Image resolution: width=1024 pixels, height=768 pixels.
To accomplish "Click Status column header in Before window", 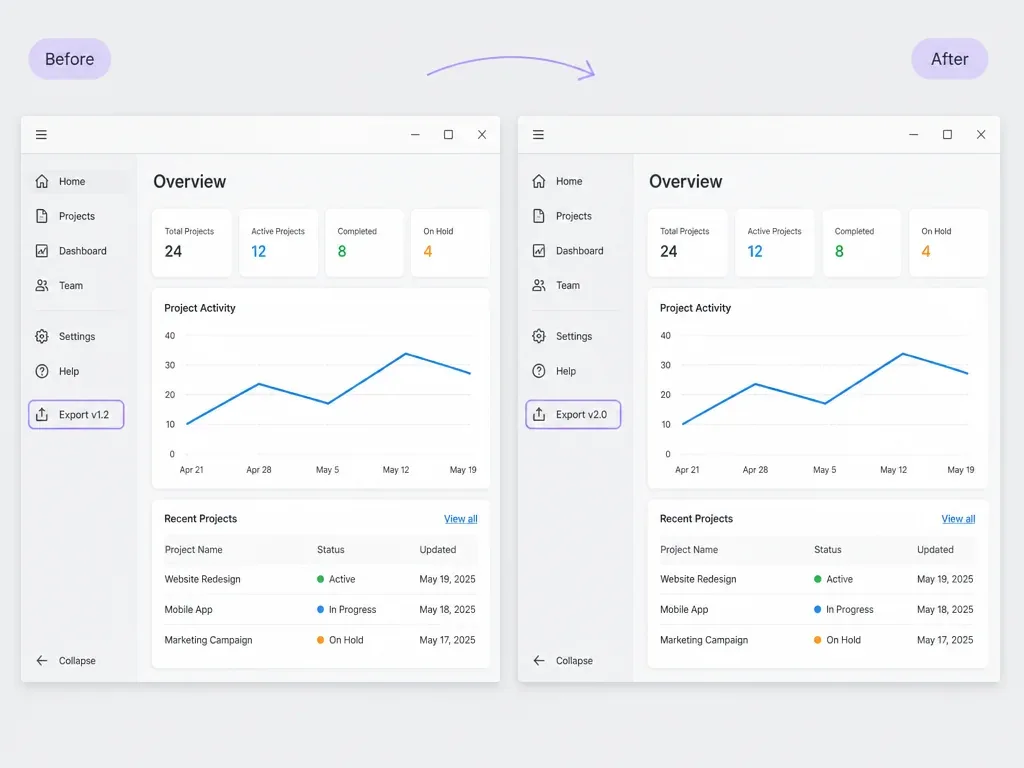I will pyautogui.click(x=330, y=550).
